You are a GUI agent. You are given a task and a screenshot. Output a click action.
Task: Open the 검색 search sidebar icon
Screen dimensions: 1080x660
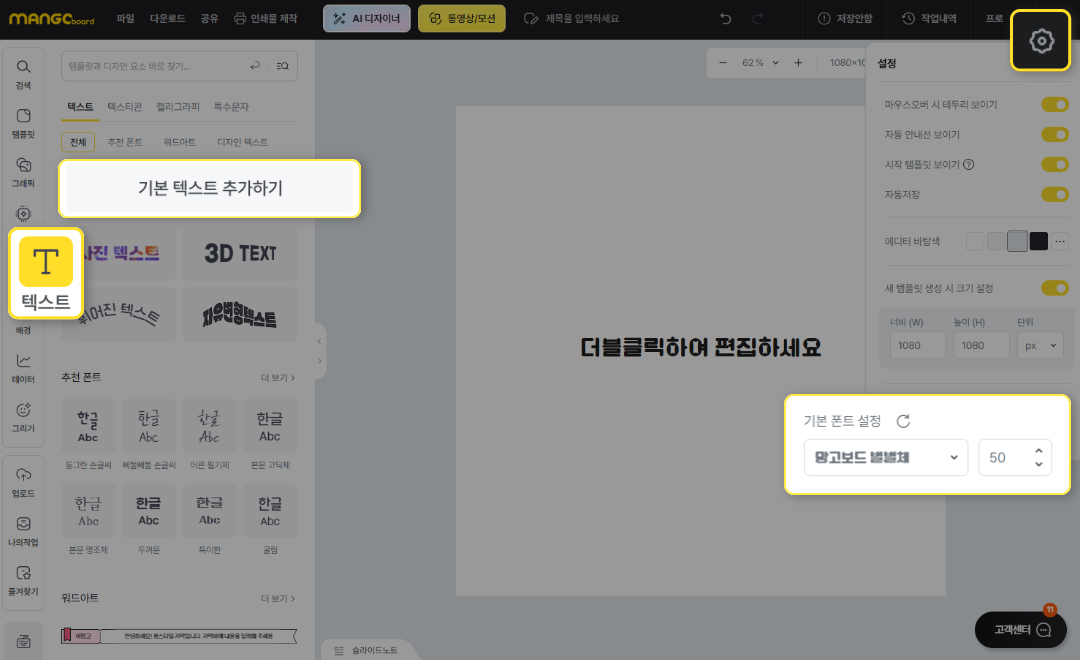pyautogui.click(x=24, y=74)
